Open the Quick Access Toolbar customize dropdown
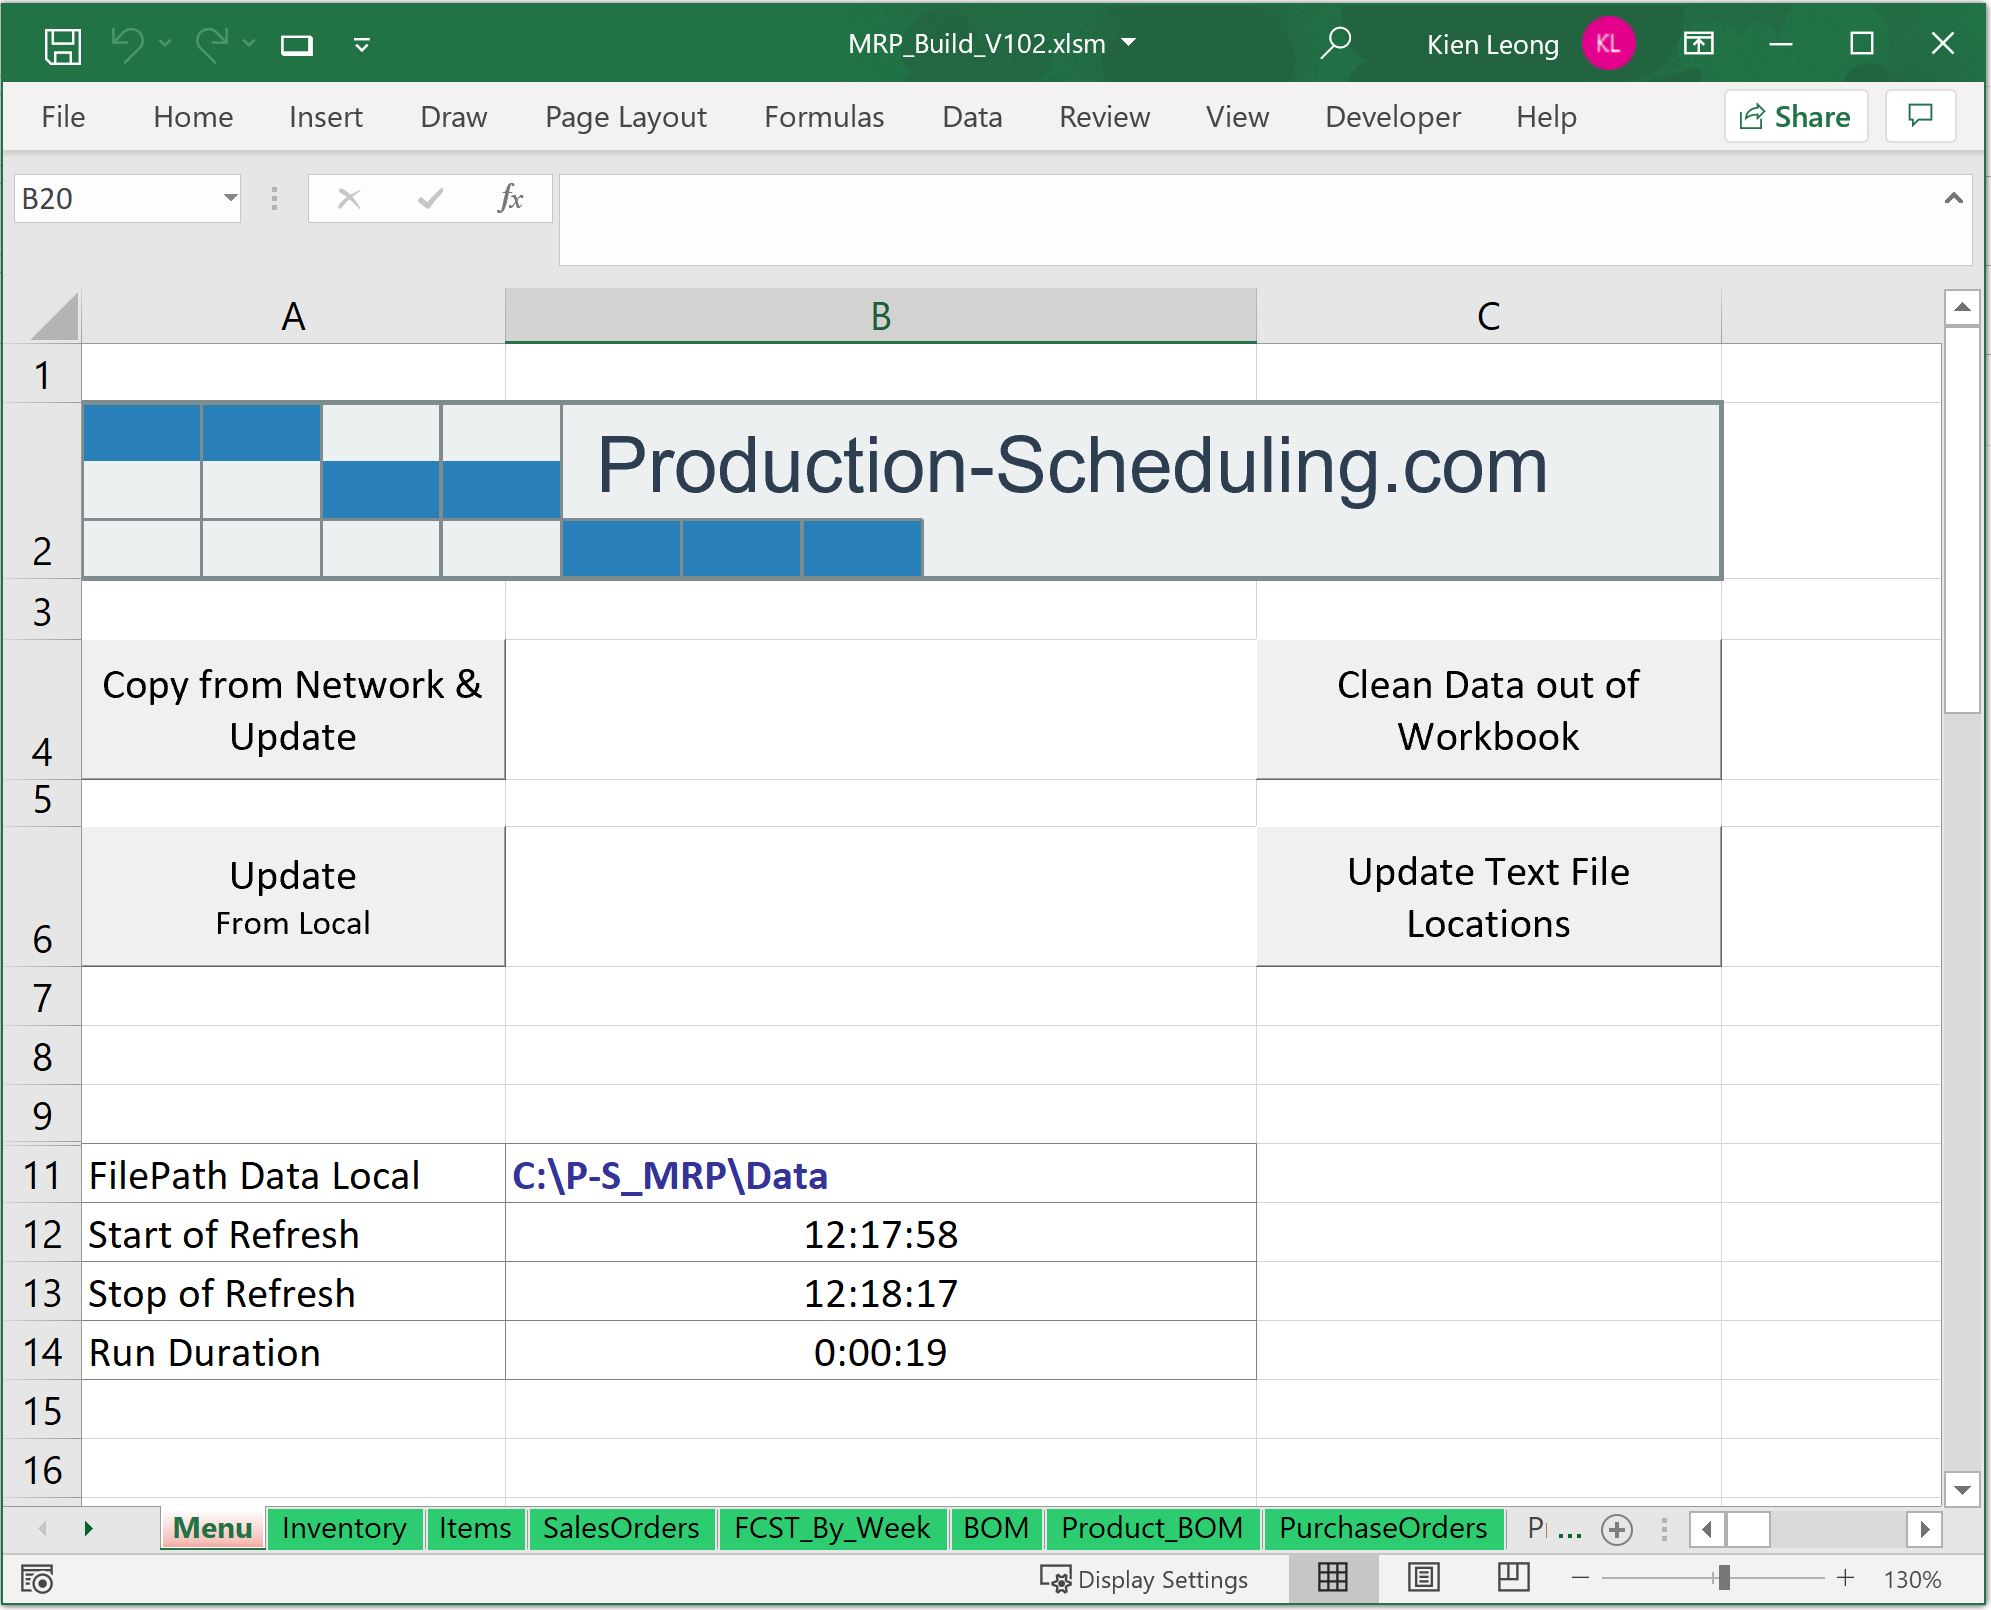 tap(361, 44)
